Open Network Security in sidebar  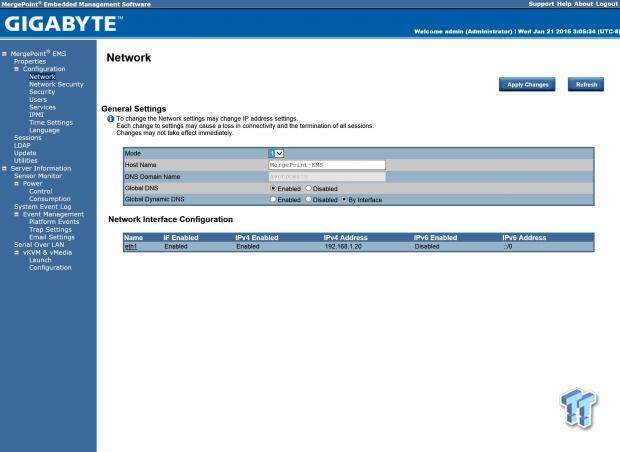(x=56, y=84)
